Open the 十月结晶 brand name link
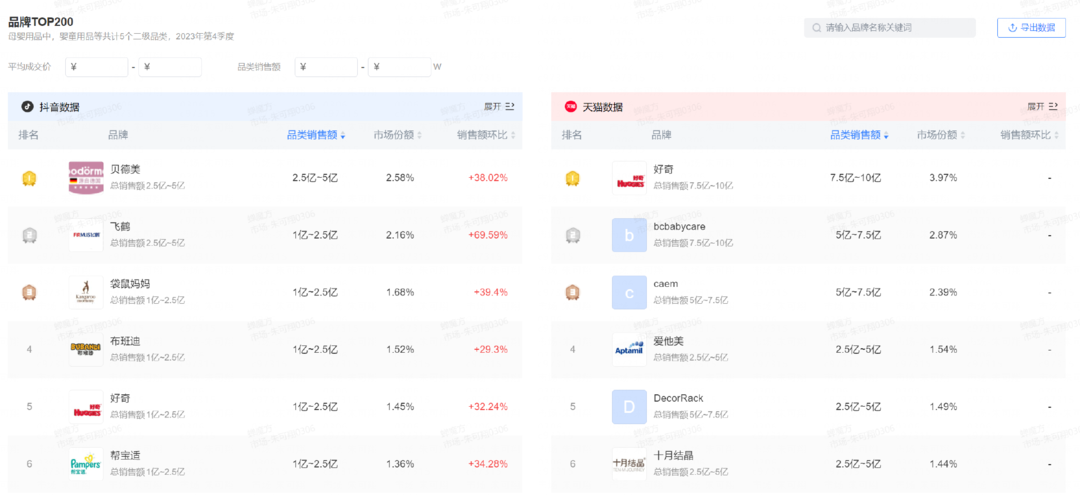This screenshot has width=1080, height=495. click(673, 455)
